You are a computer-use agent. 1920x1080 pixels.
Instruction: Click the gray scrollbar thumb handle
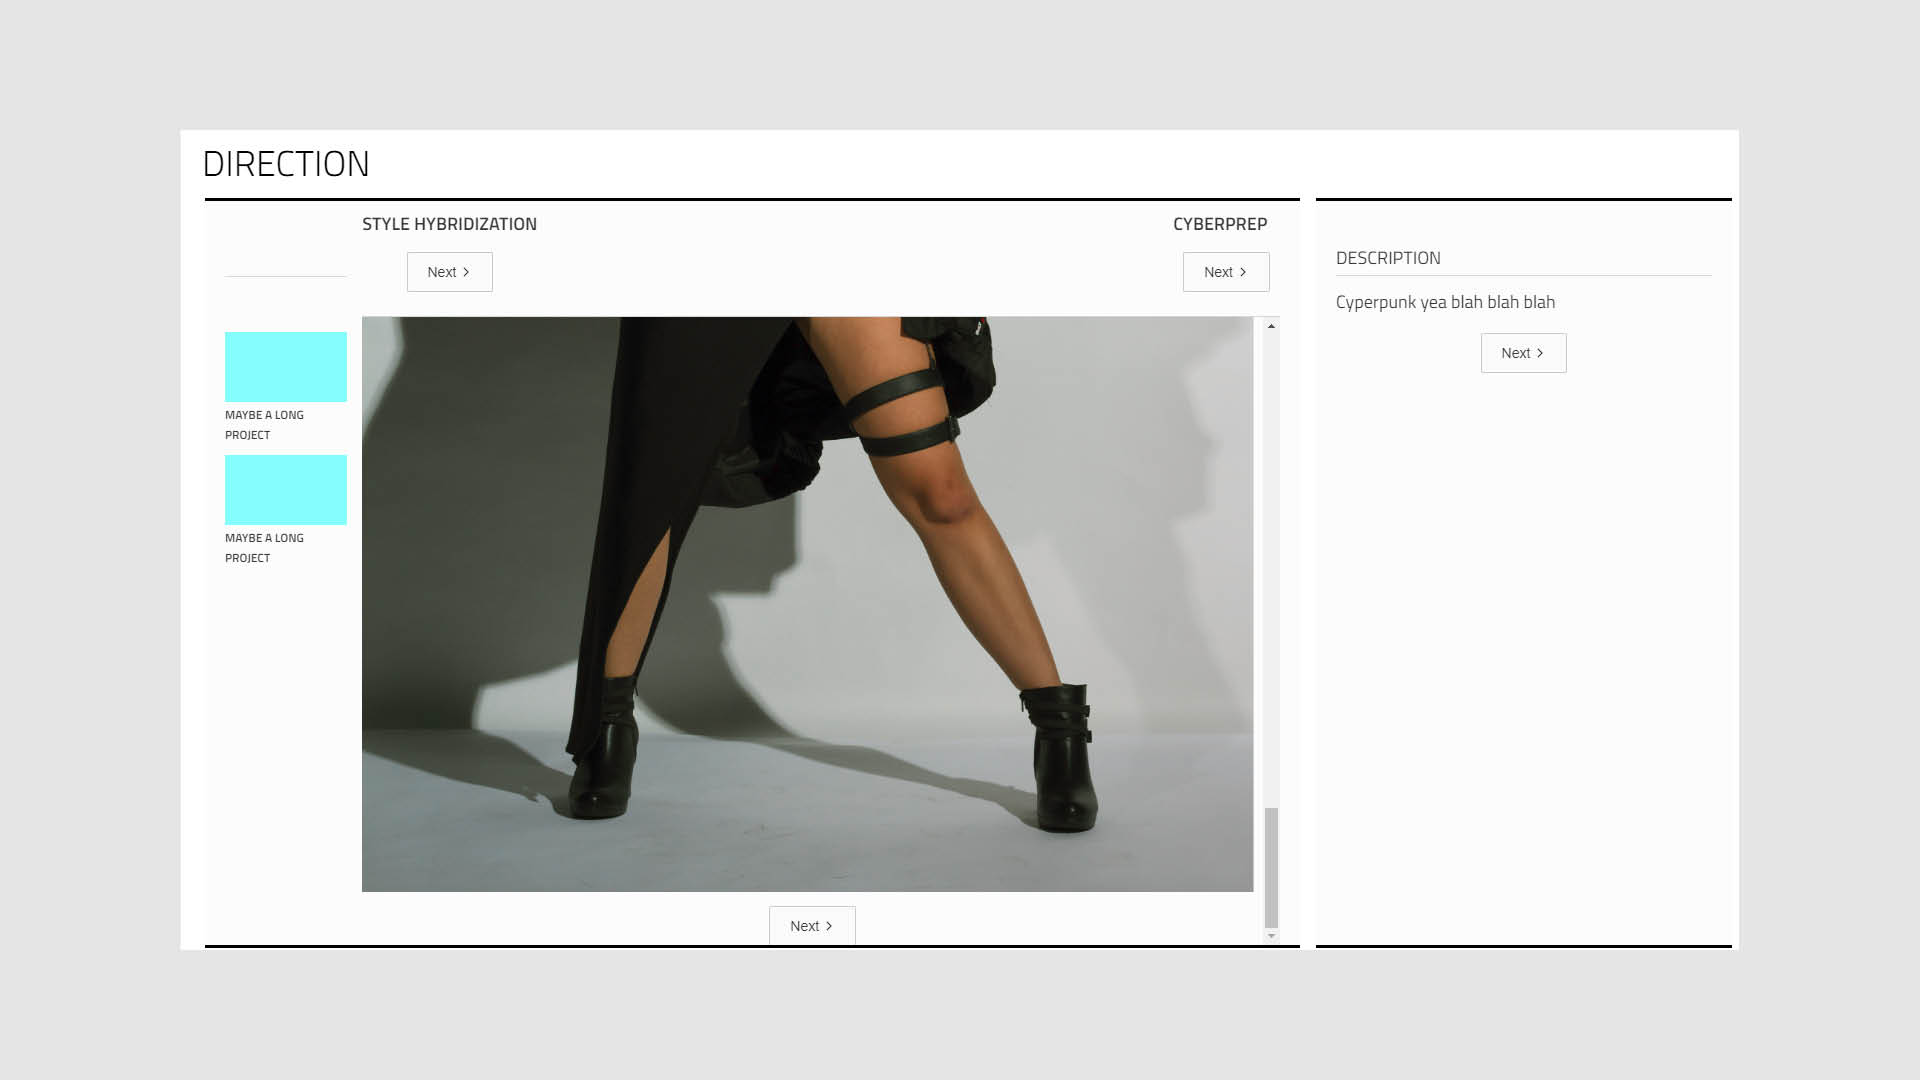tap(1271, 867)
